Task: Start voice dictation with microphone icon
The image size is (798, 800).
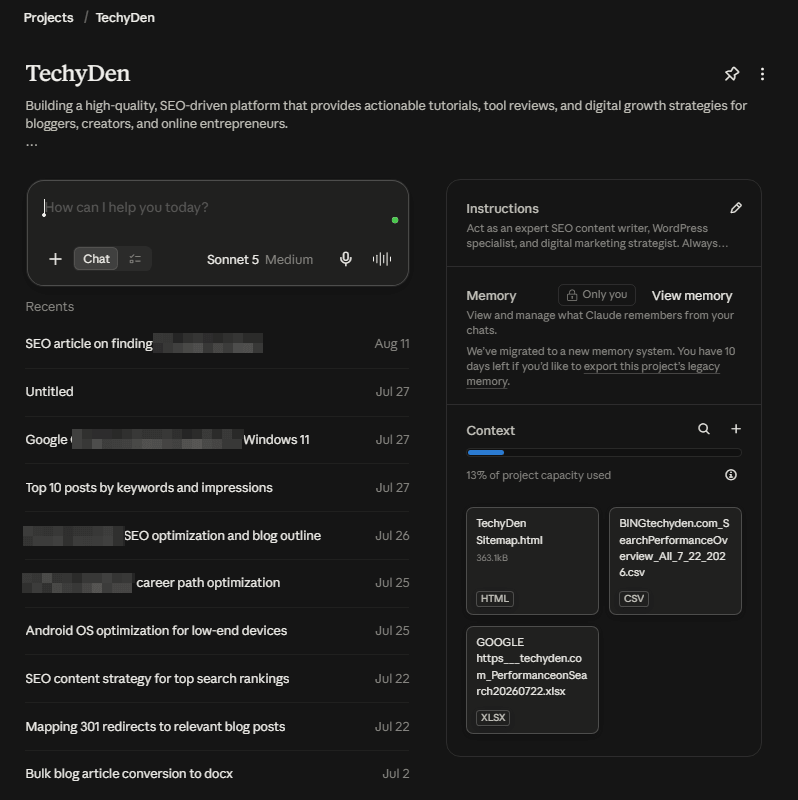Action: (x=345, y=259)
